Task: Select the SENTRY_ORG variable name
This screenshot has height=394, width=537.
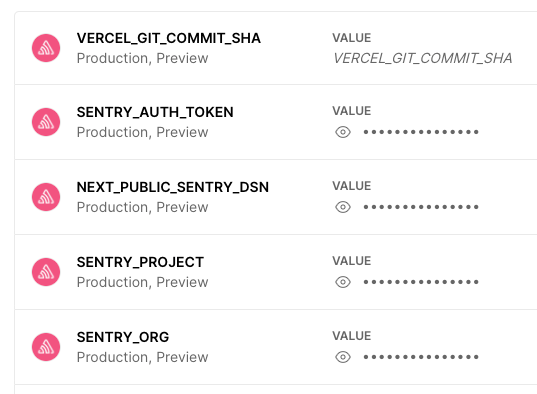Action: pos(123,337)
